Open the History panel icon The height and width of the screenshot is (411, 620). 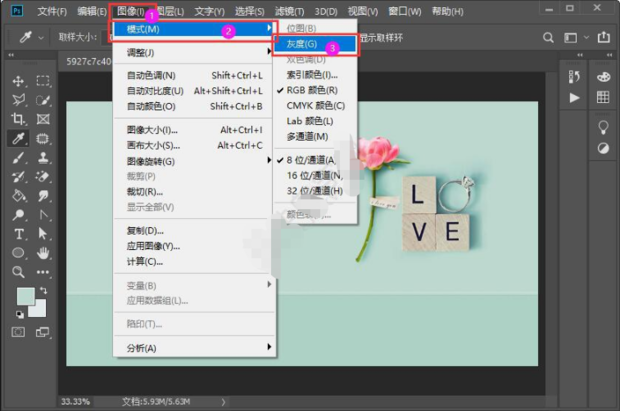[x=574, y=77]
